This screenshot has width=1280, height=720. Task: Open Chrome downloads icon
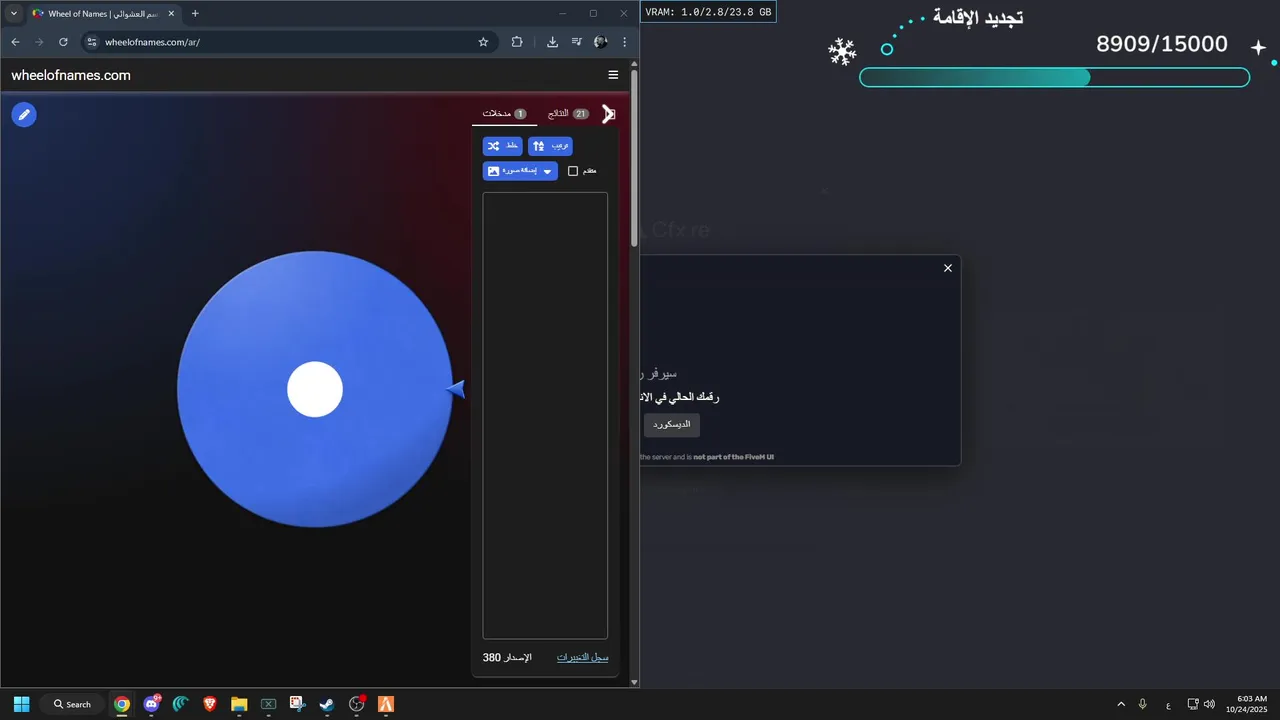[x=552, y=42]
